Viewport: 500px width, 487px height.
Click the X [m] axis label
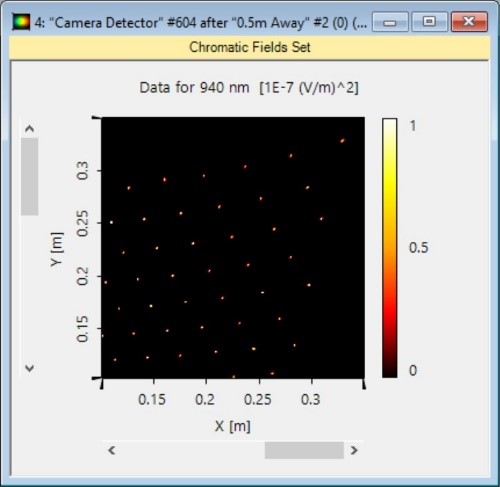pos(233,426)
